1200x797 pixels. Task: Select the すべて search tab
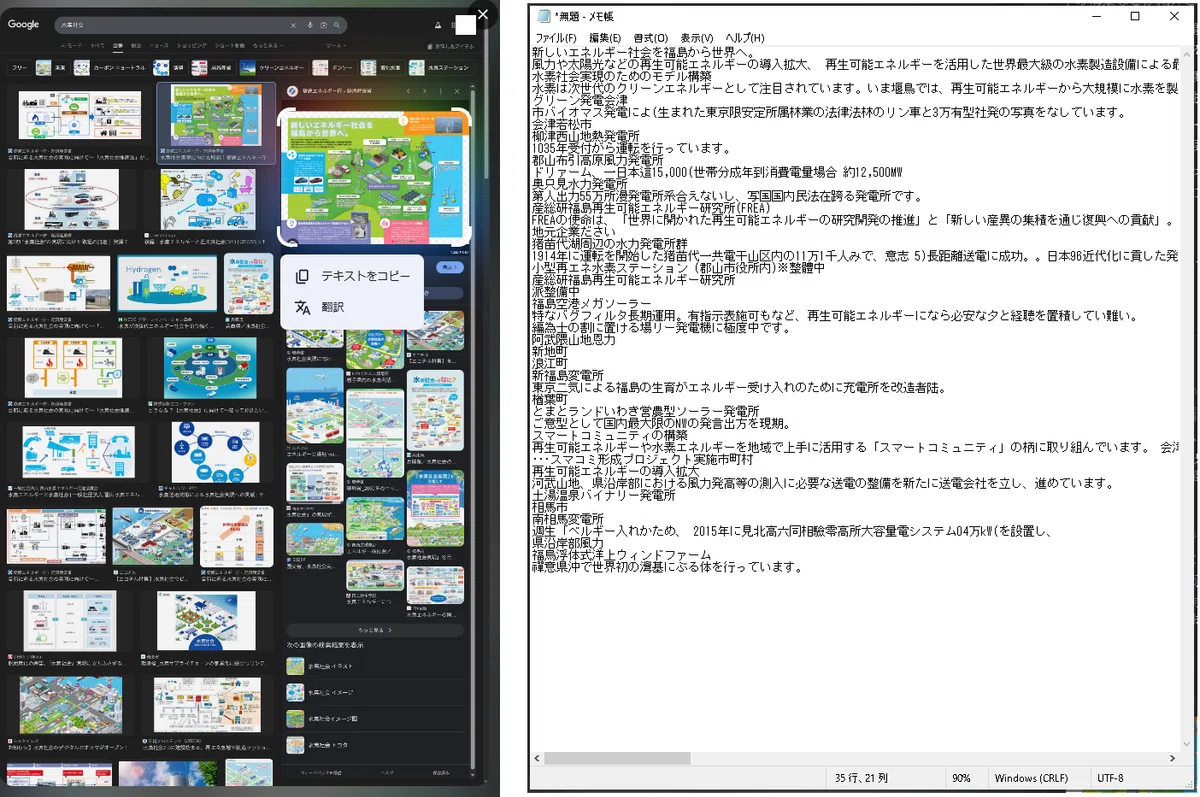point(97,46)
